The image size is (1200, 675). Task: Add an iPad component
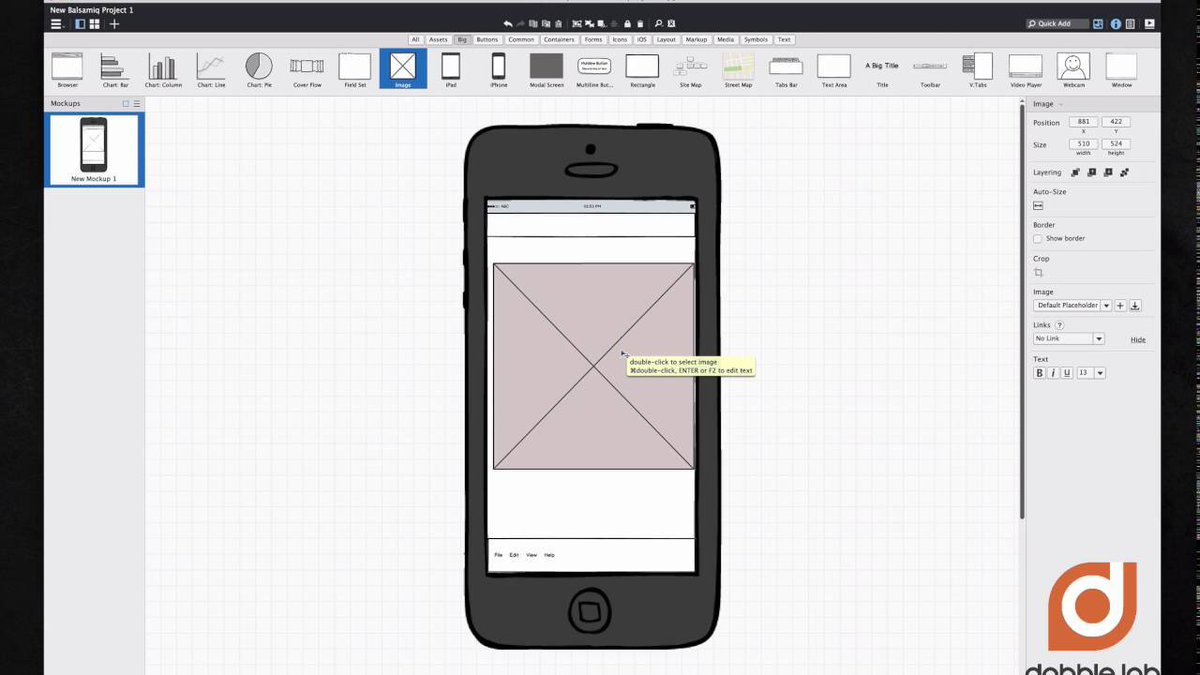(451, 70)
